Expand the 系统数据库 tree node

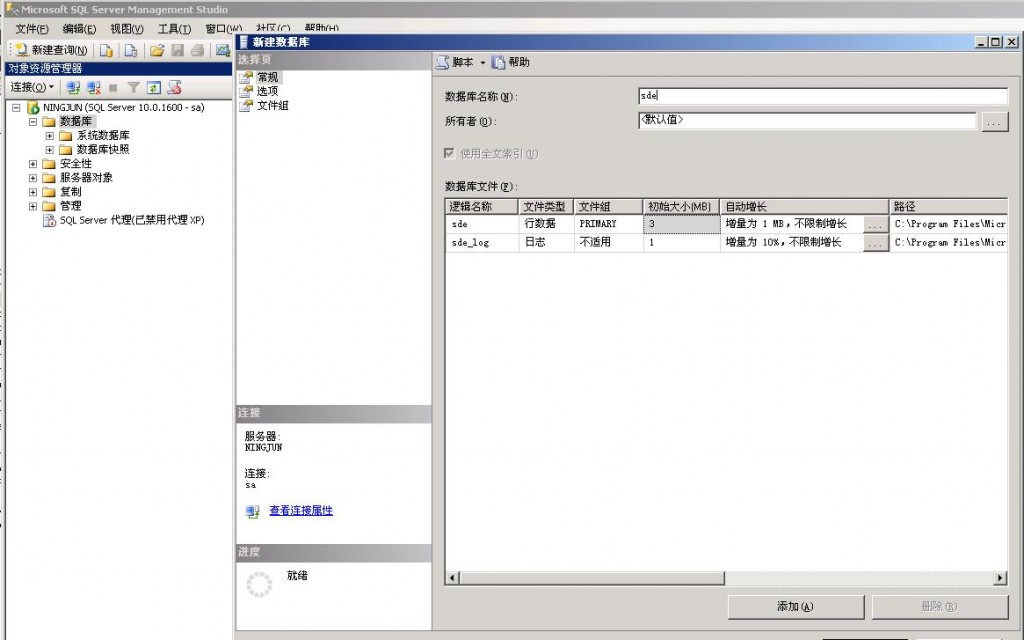click(x=50, y=135)
